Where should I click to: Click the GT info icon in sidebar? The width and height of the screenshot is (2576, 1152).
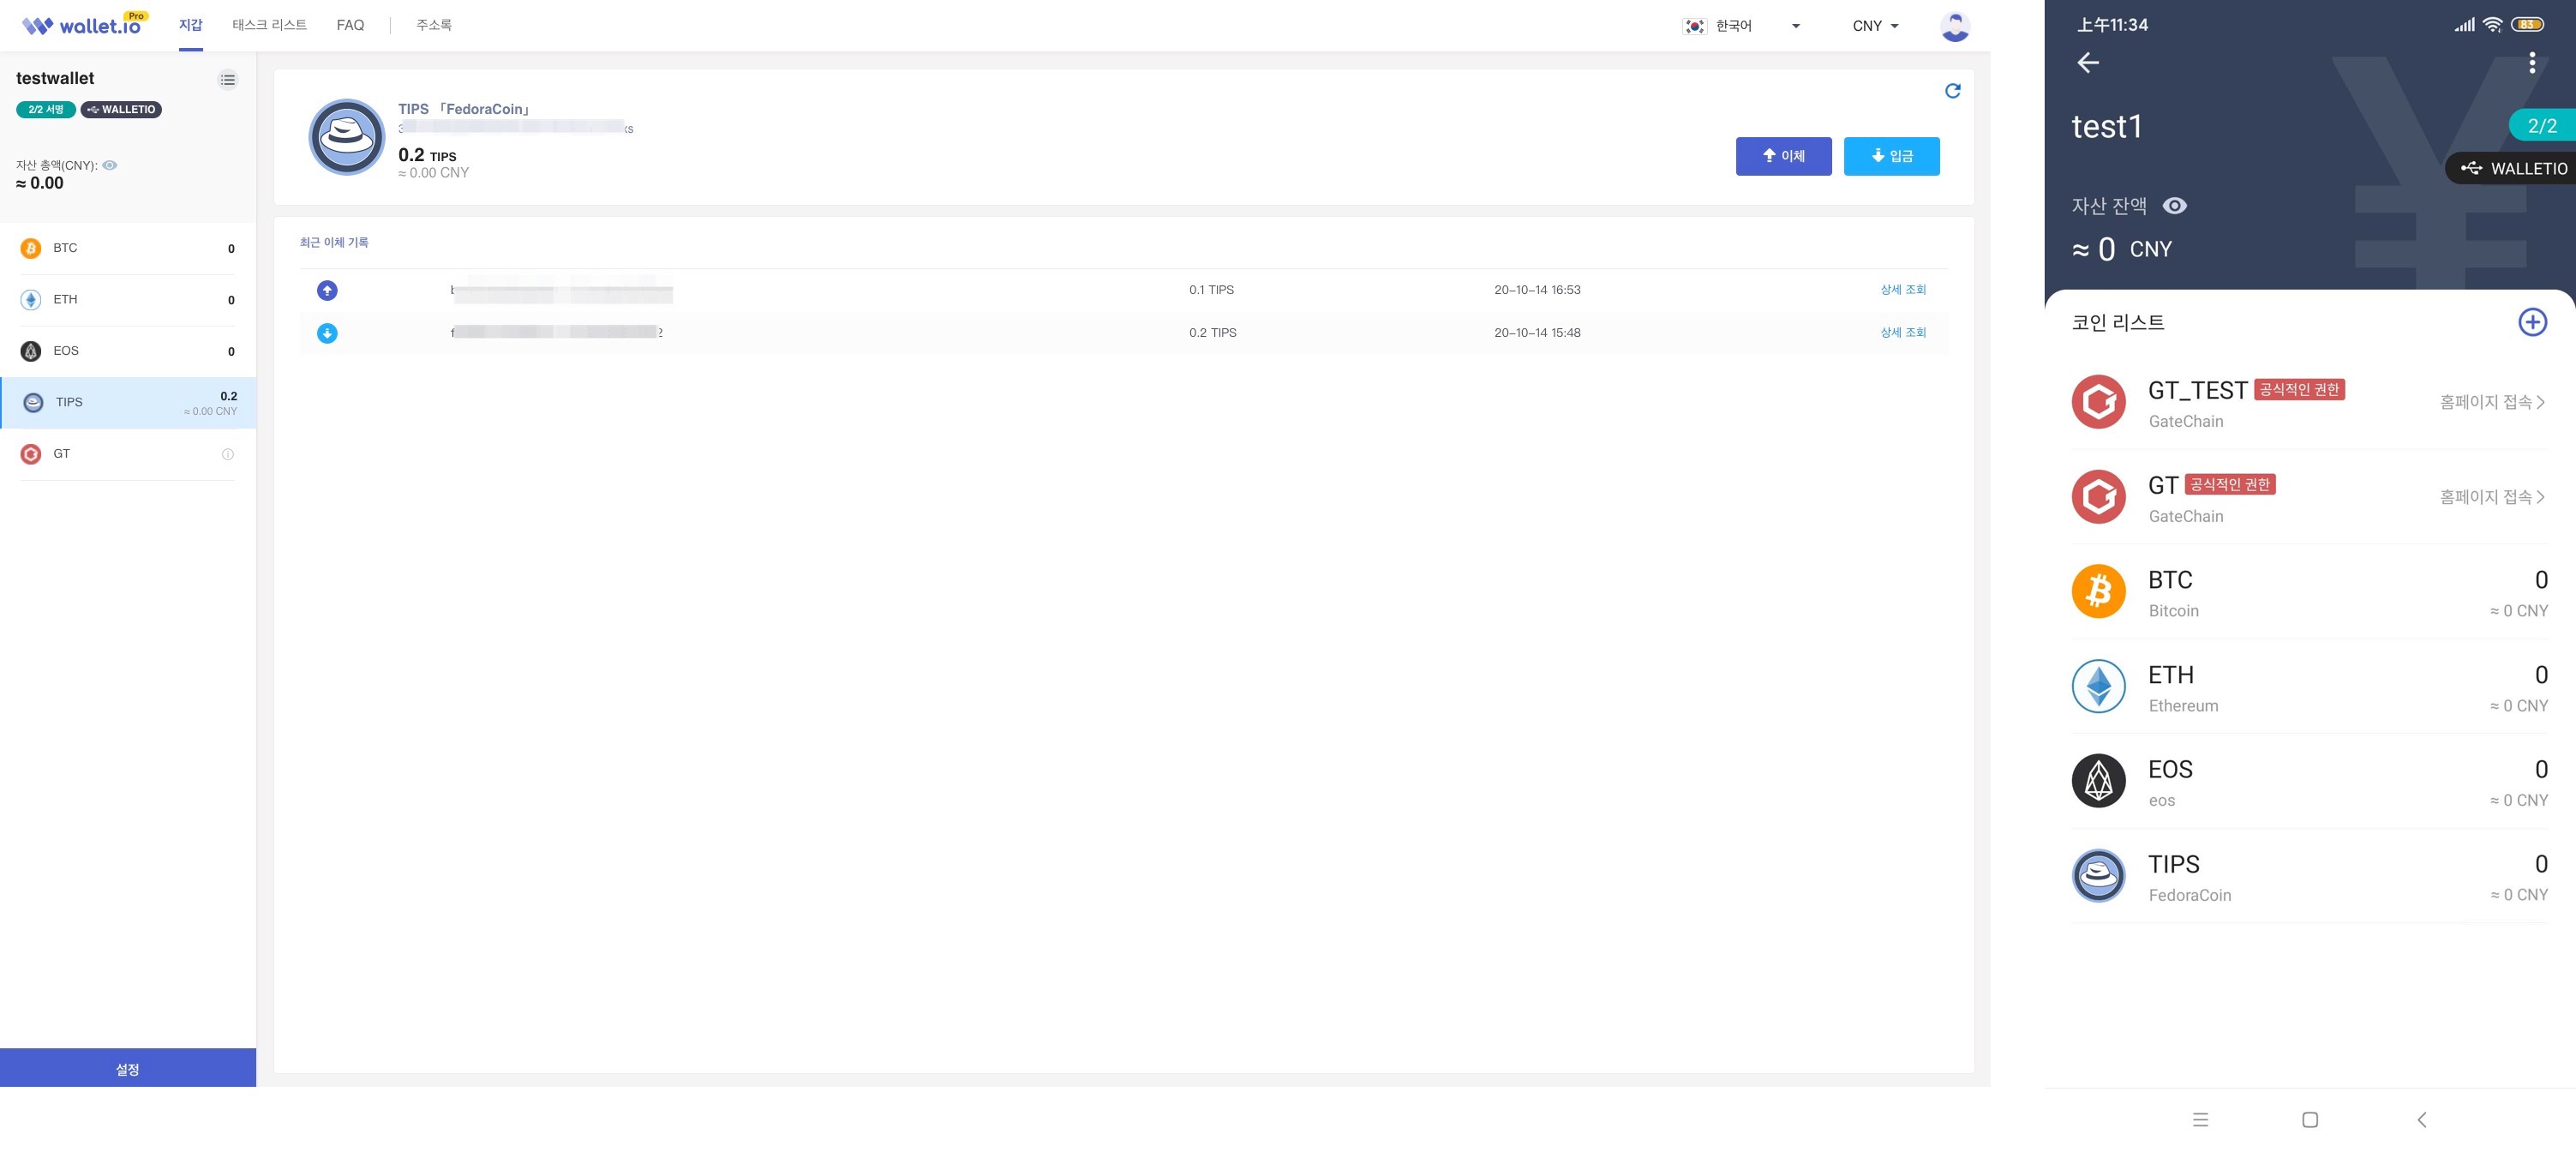pos(228,454)
